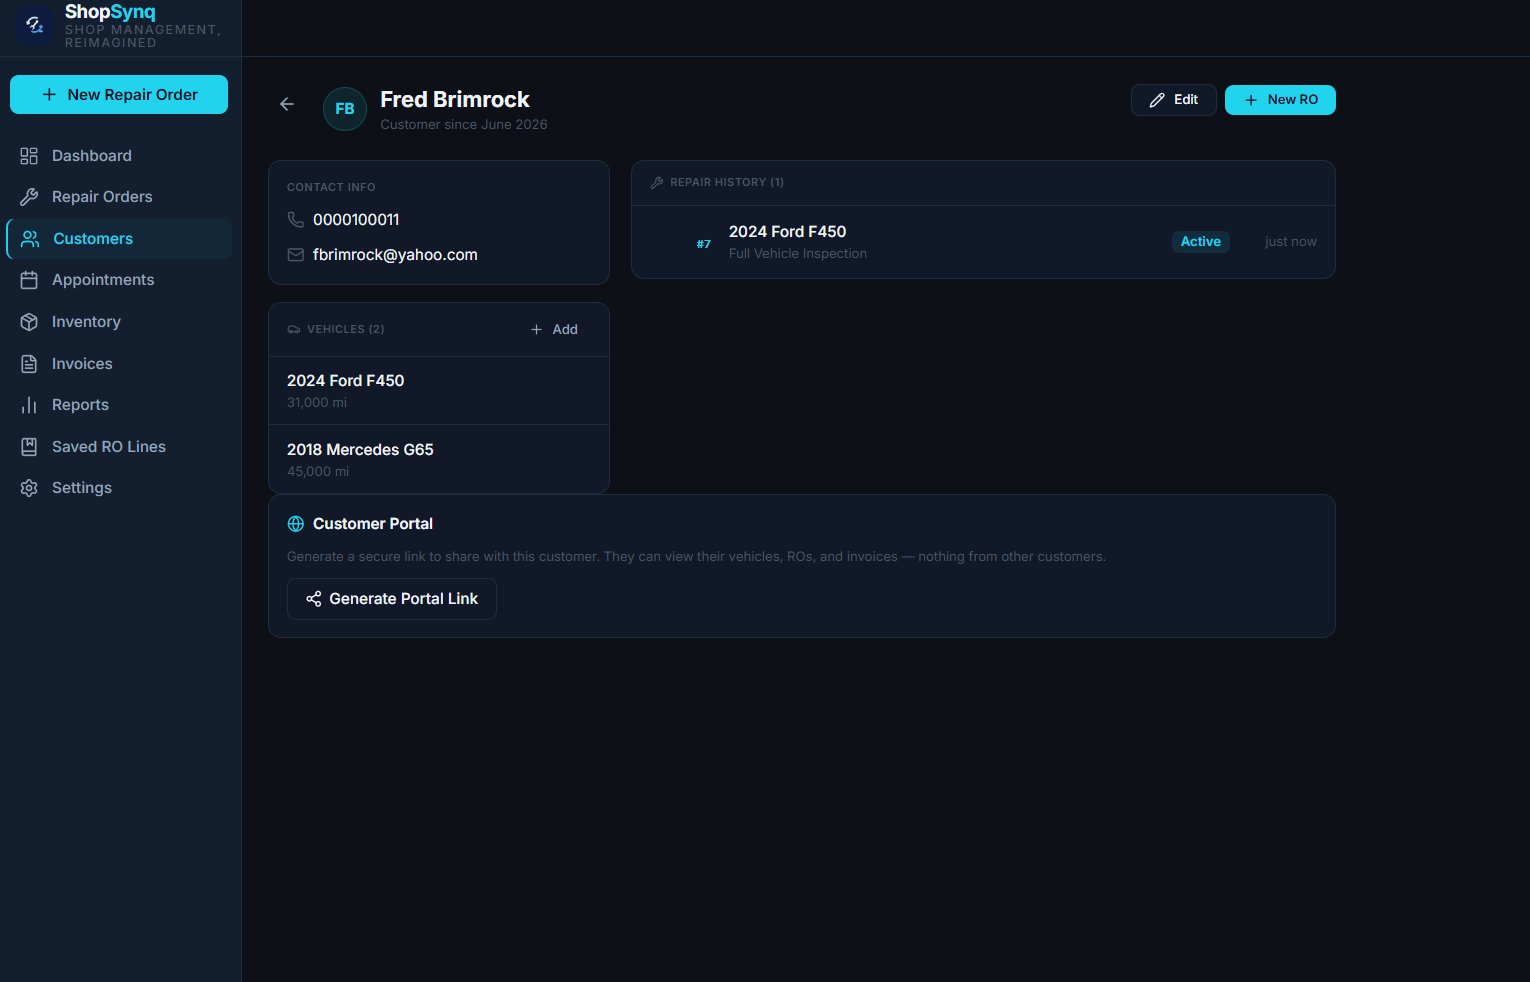The image size is (1530, 982).
Task: Select Customers in the sidebar
Action: pyautogui.click(x=120, y=239)
